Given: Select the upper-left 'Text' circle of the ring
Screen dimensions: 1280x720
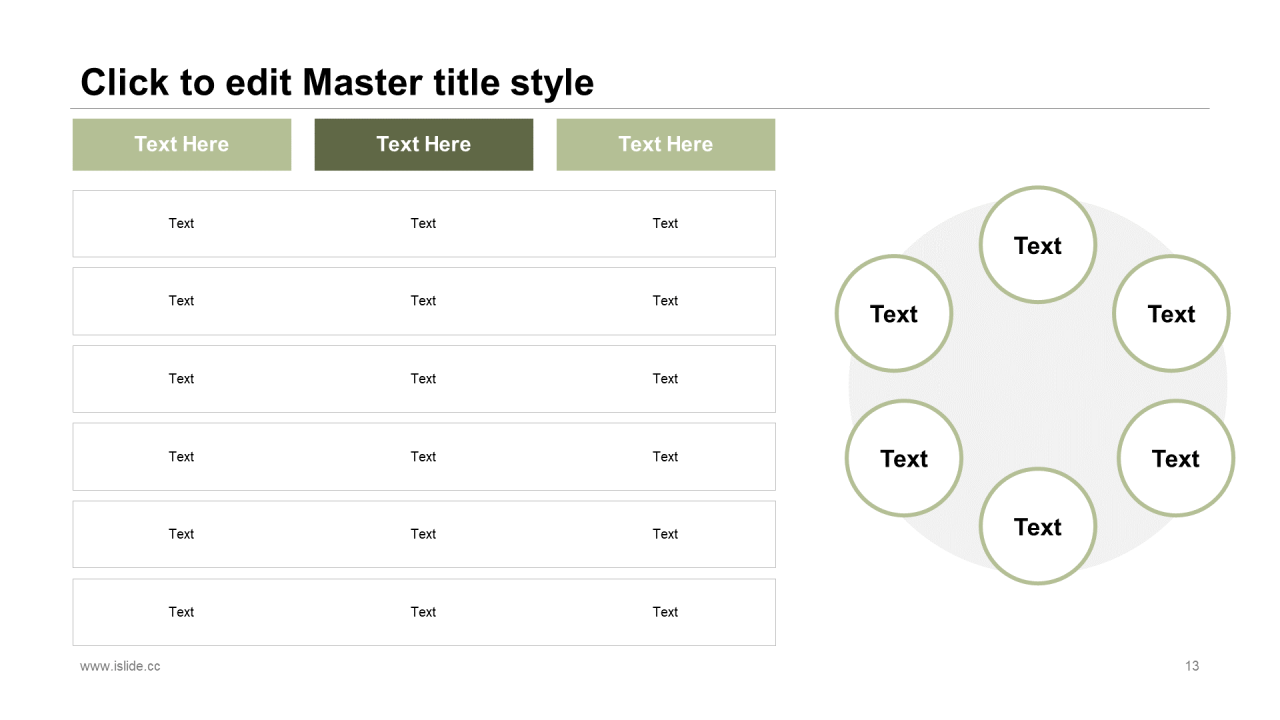Looking at the screenshot, I should [x=894, y=314].
